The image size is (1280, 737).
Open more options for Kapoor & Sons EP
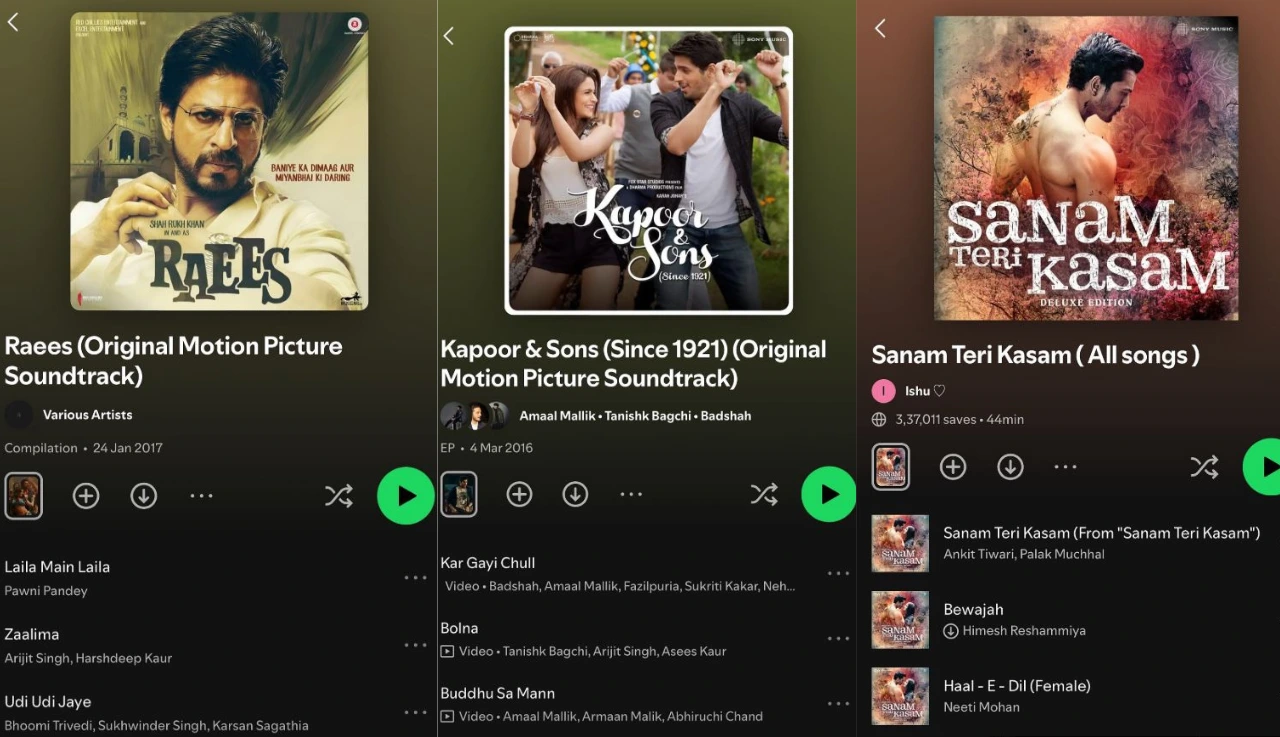click(x=631, y=494)
